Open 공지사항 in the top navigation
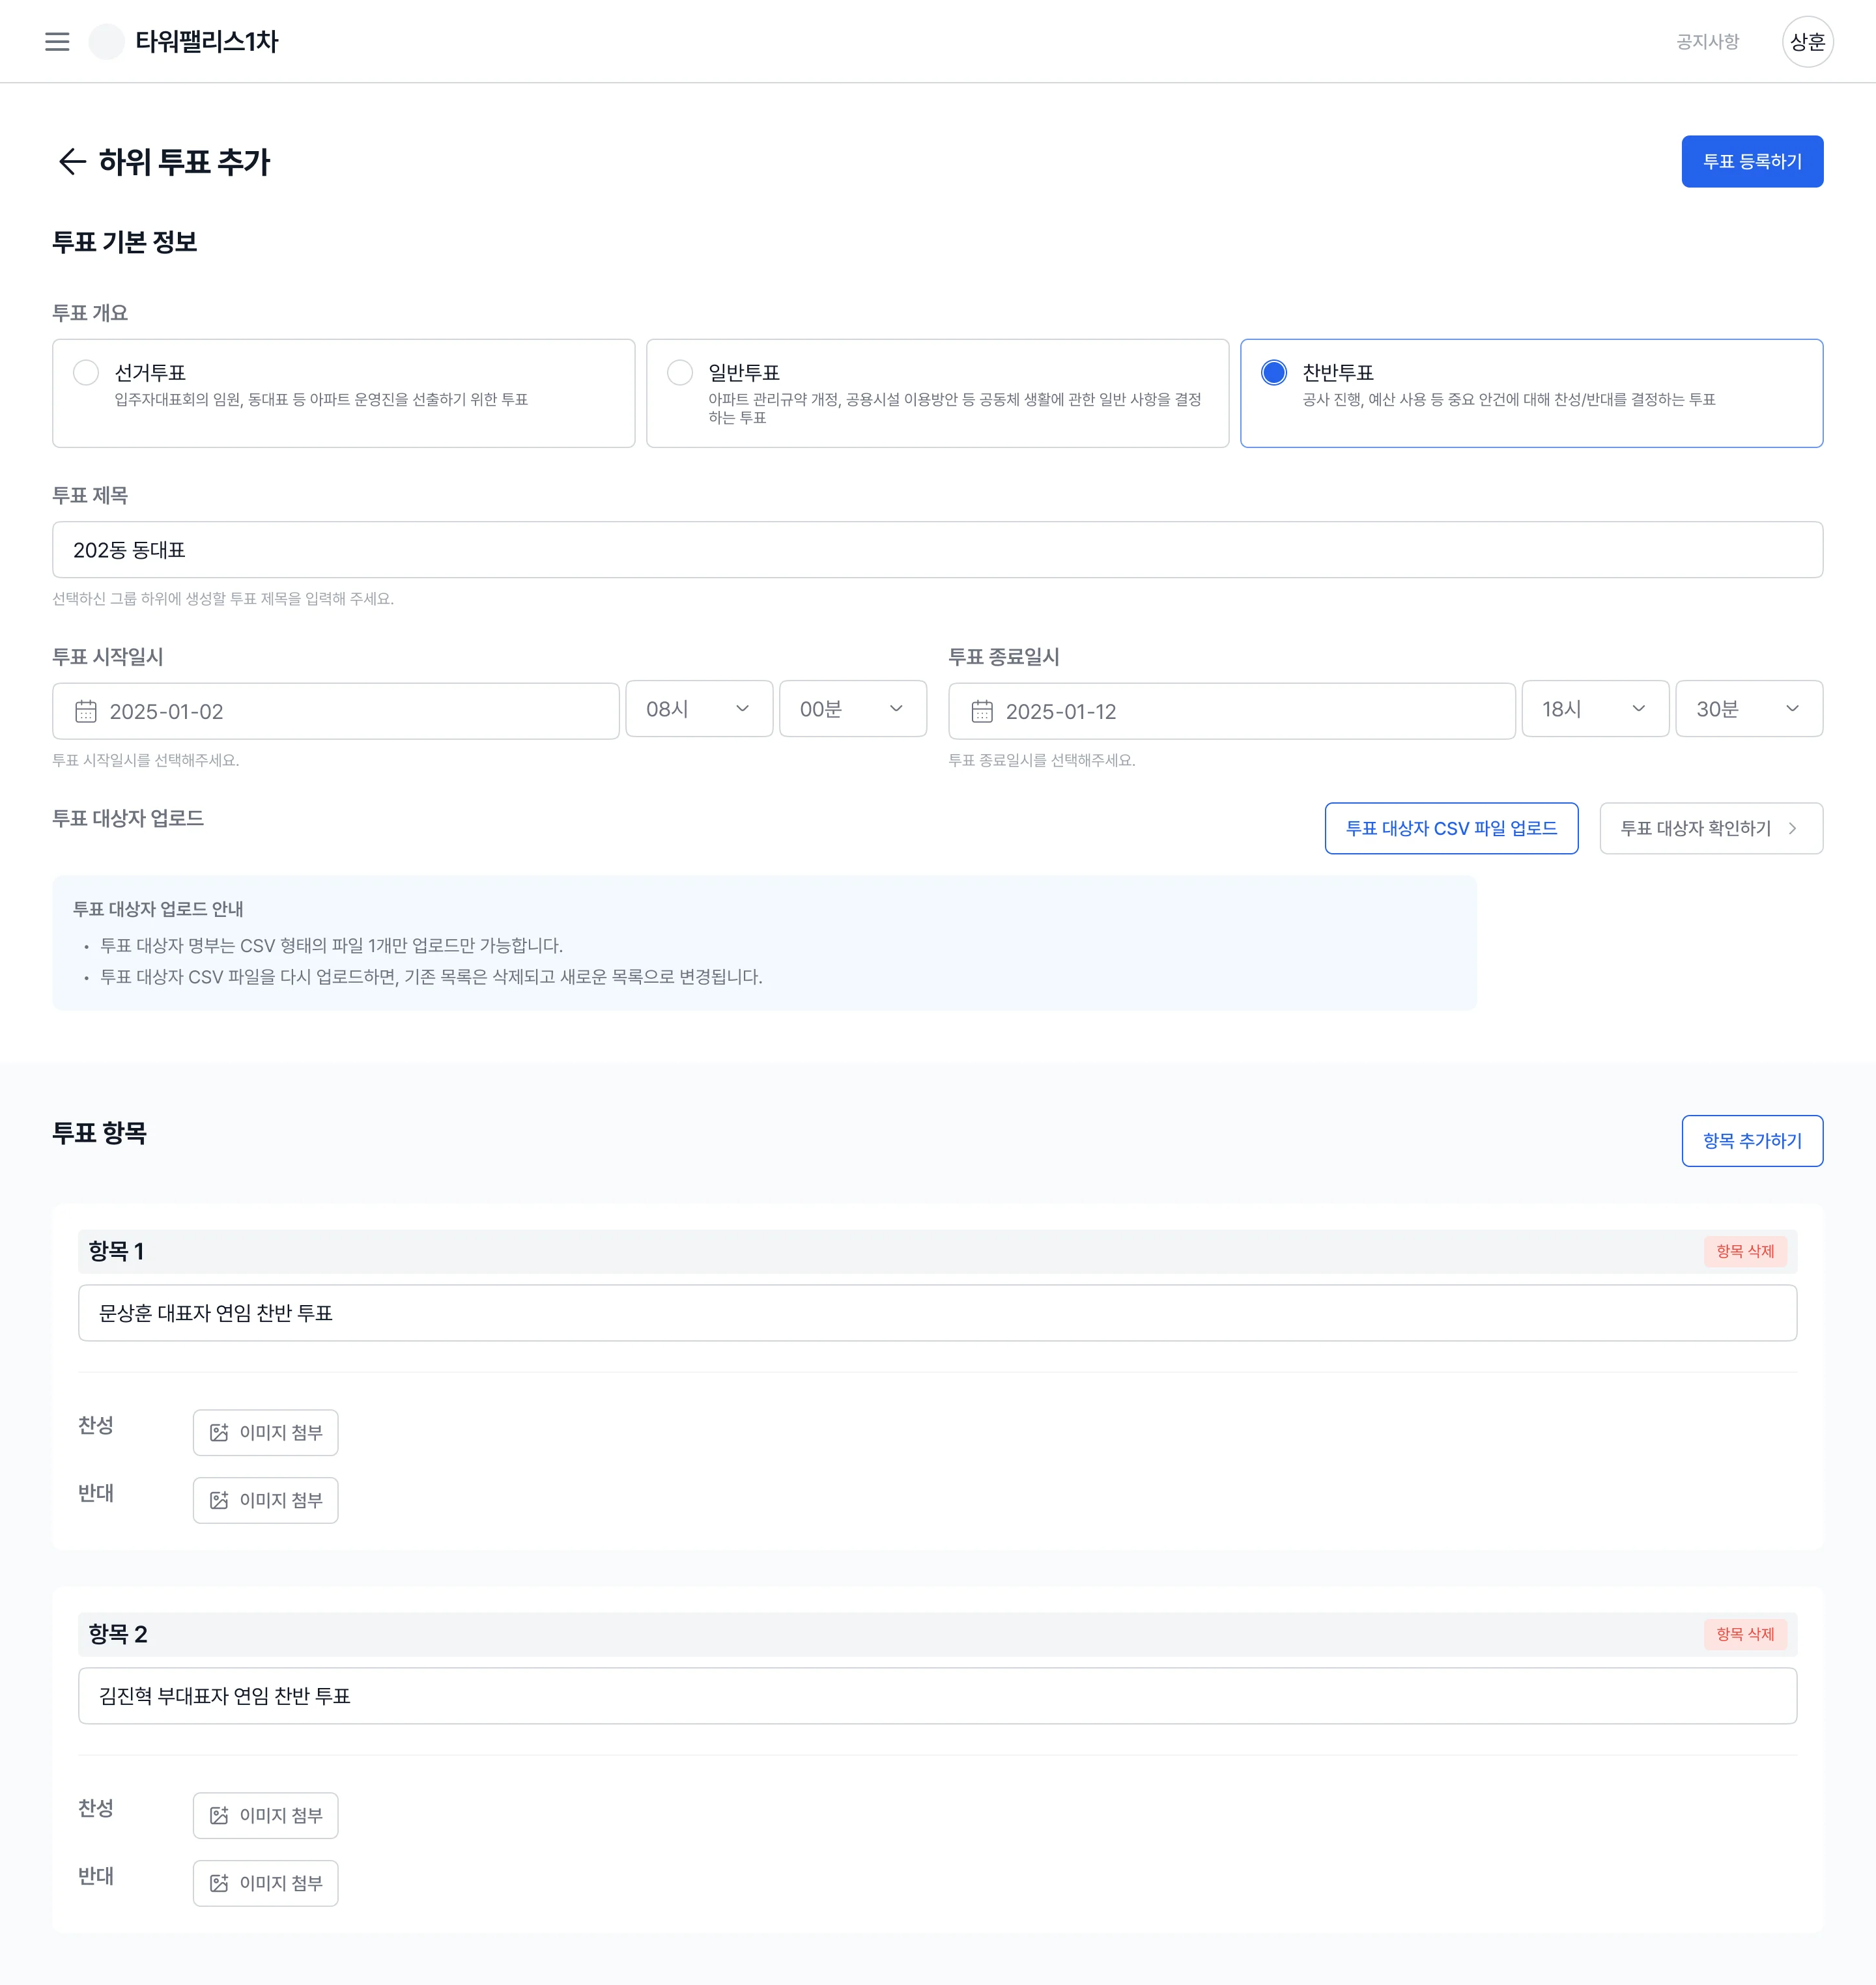Viewport: 1876px width, 1985px height. point(1707,41)
